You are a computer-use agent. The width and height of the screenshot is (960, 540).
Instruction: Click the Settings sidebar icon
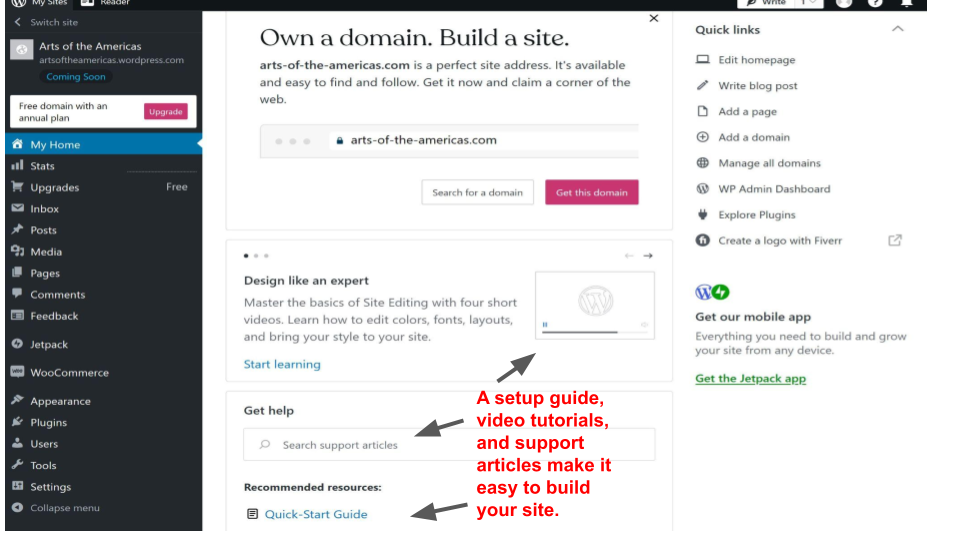pos(17,486)
